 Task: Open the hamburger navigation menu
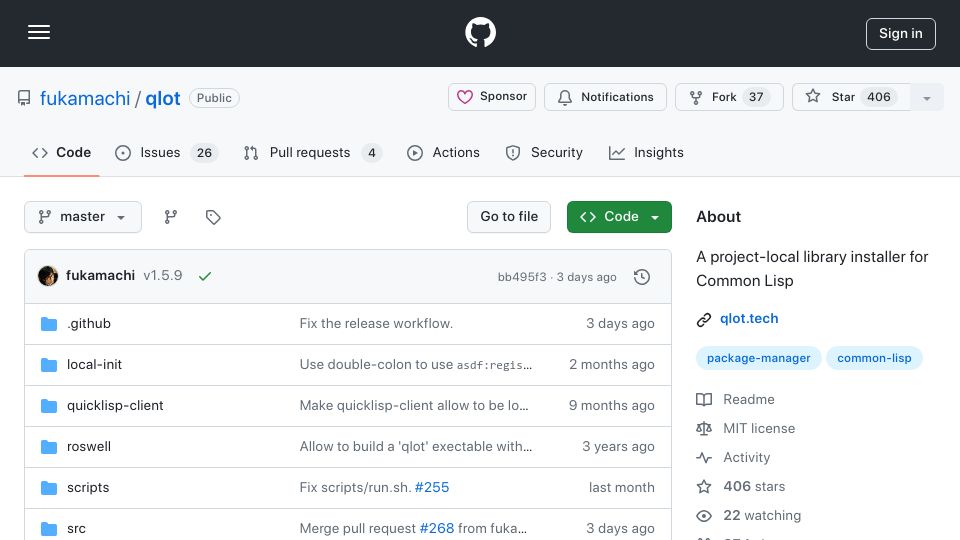(x=39, y=32)
